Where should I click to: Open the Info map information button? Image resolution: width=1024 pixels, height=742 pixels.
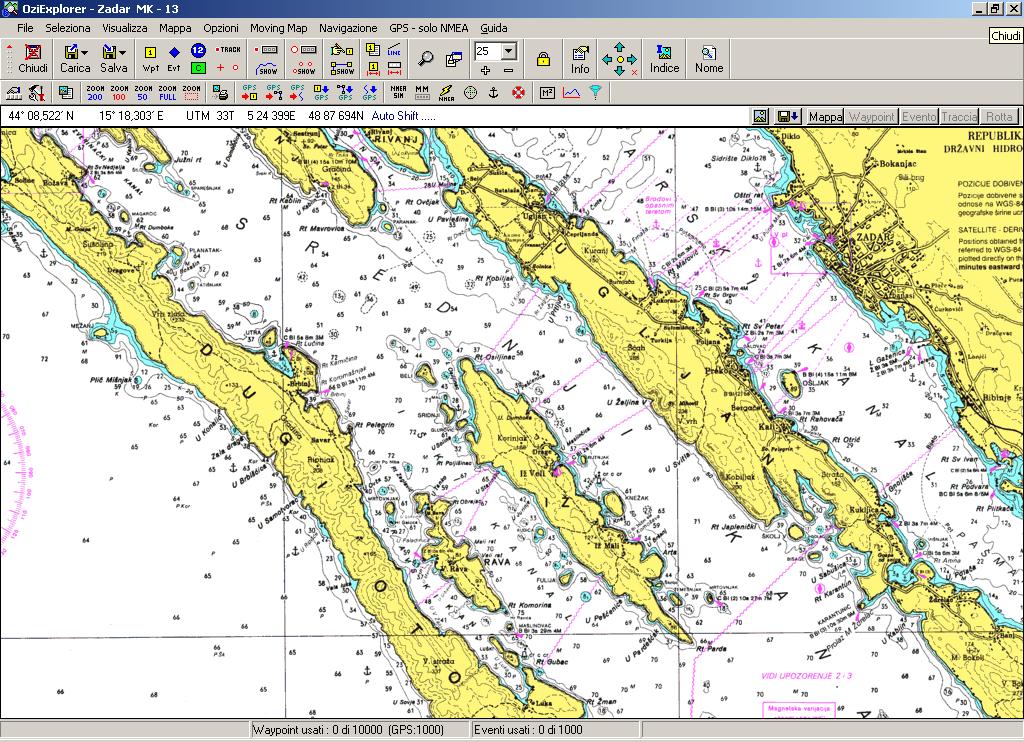[x=580, y=59]
